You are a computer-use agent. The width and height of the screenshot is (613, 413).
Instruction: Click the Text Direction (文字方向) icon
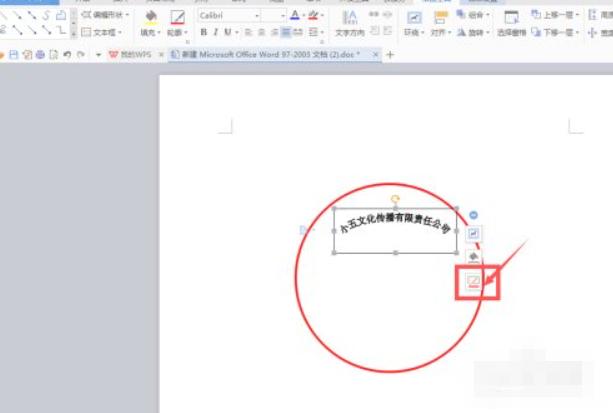[350, 19]
